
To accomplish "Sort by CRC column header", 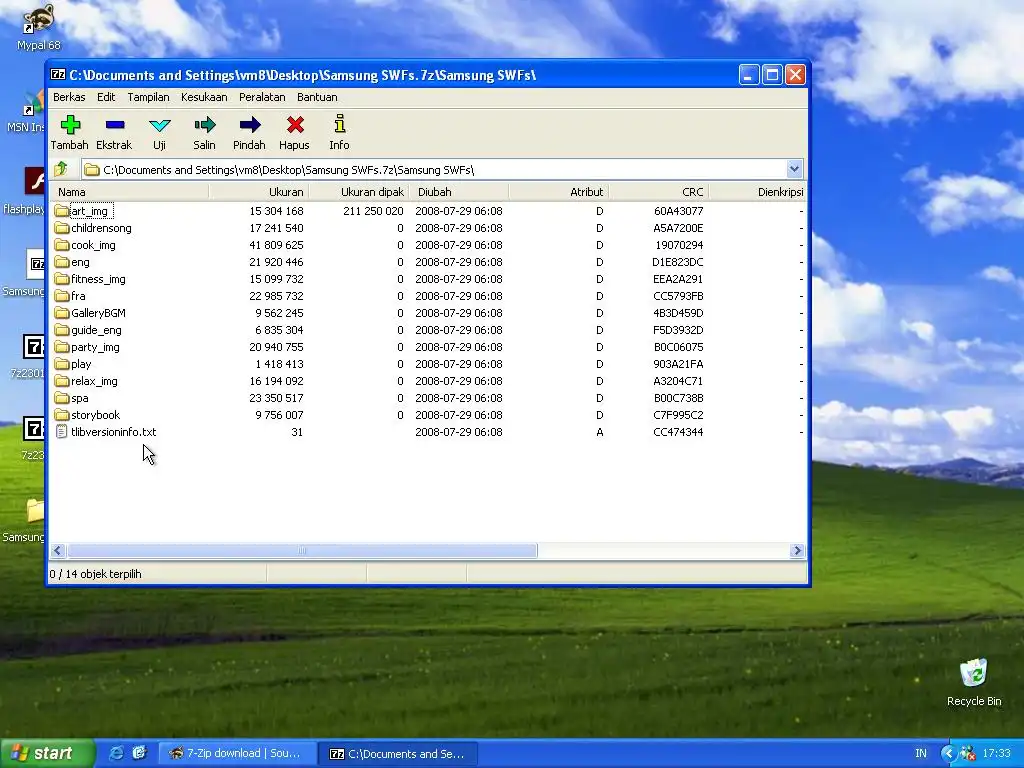I will coord(658,192).
